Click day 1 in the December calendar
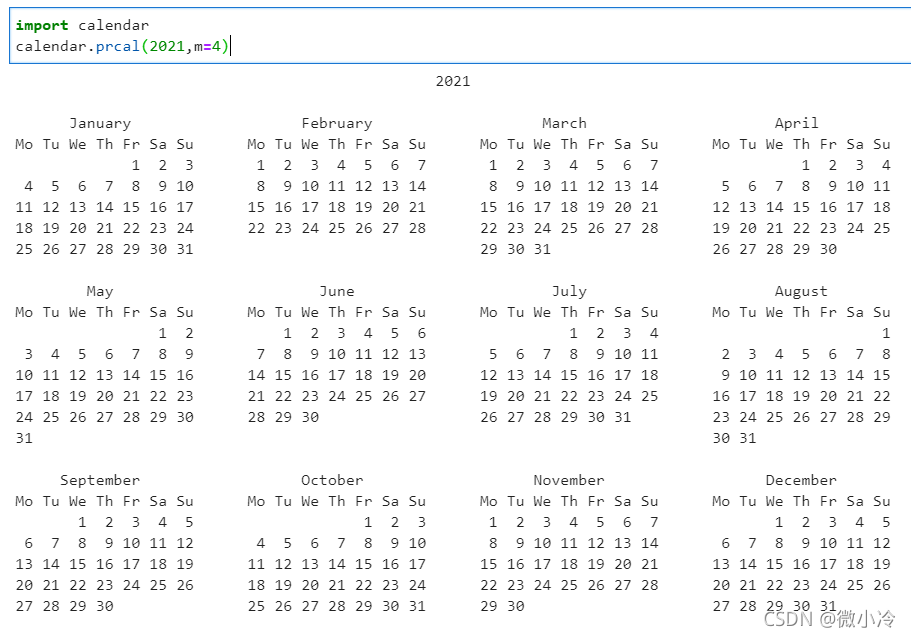911x637 pixels. 779,523
